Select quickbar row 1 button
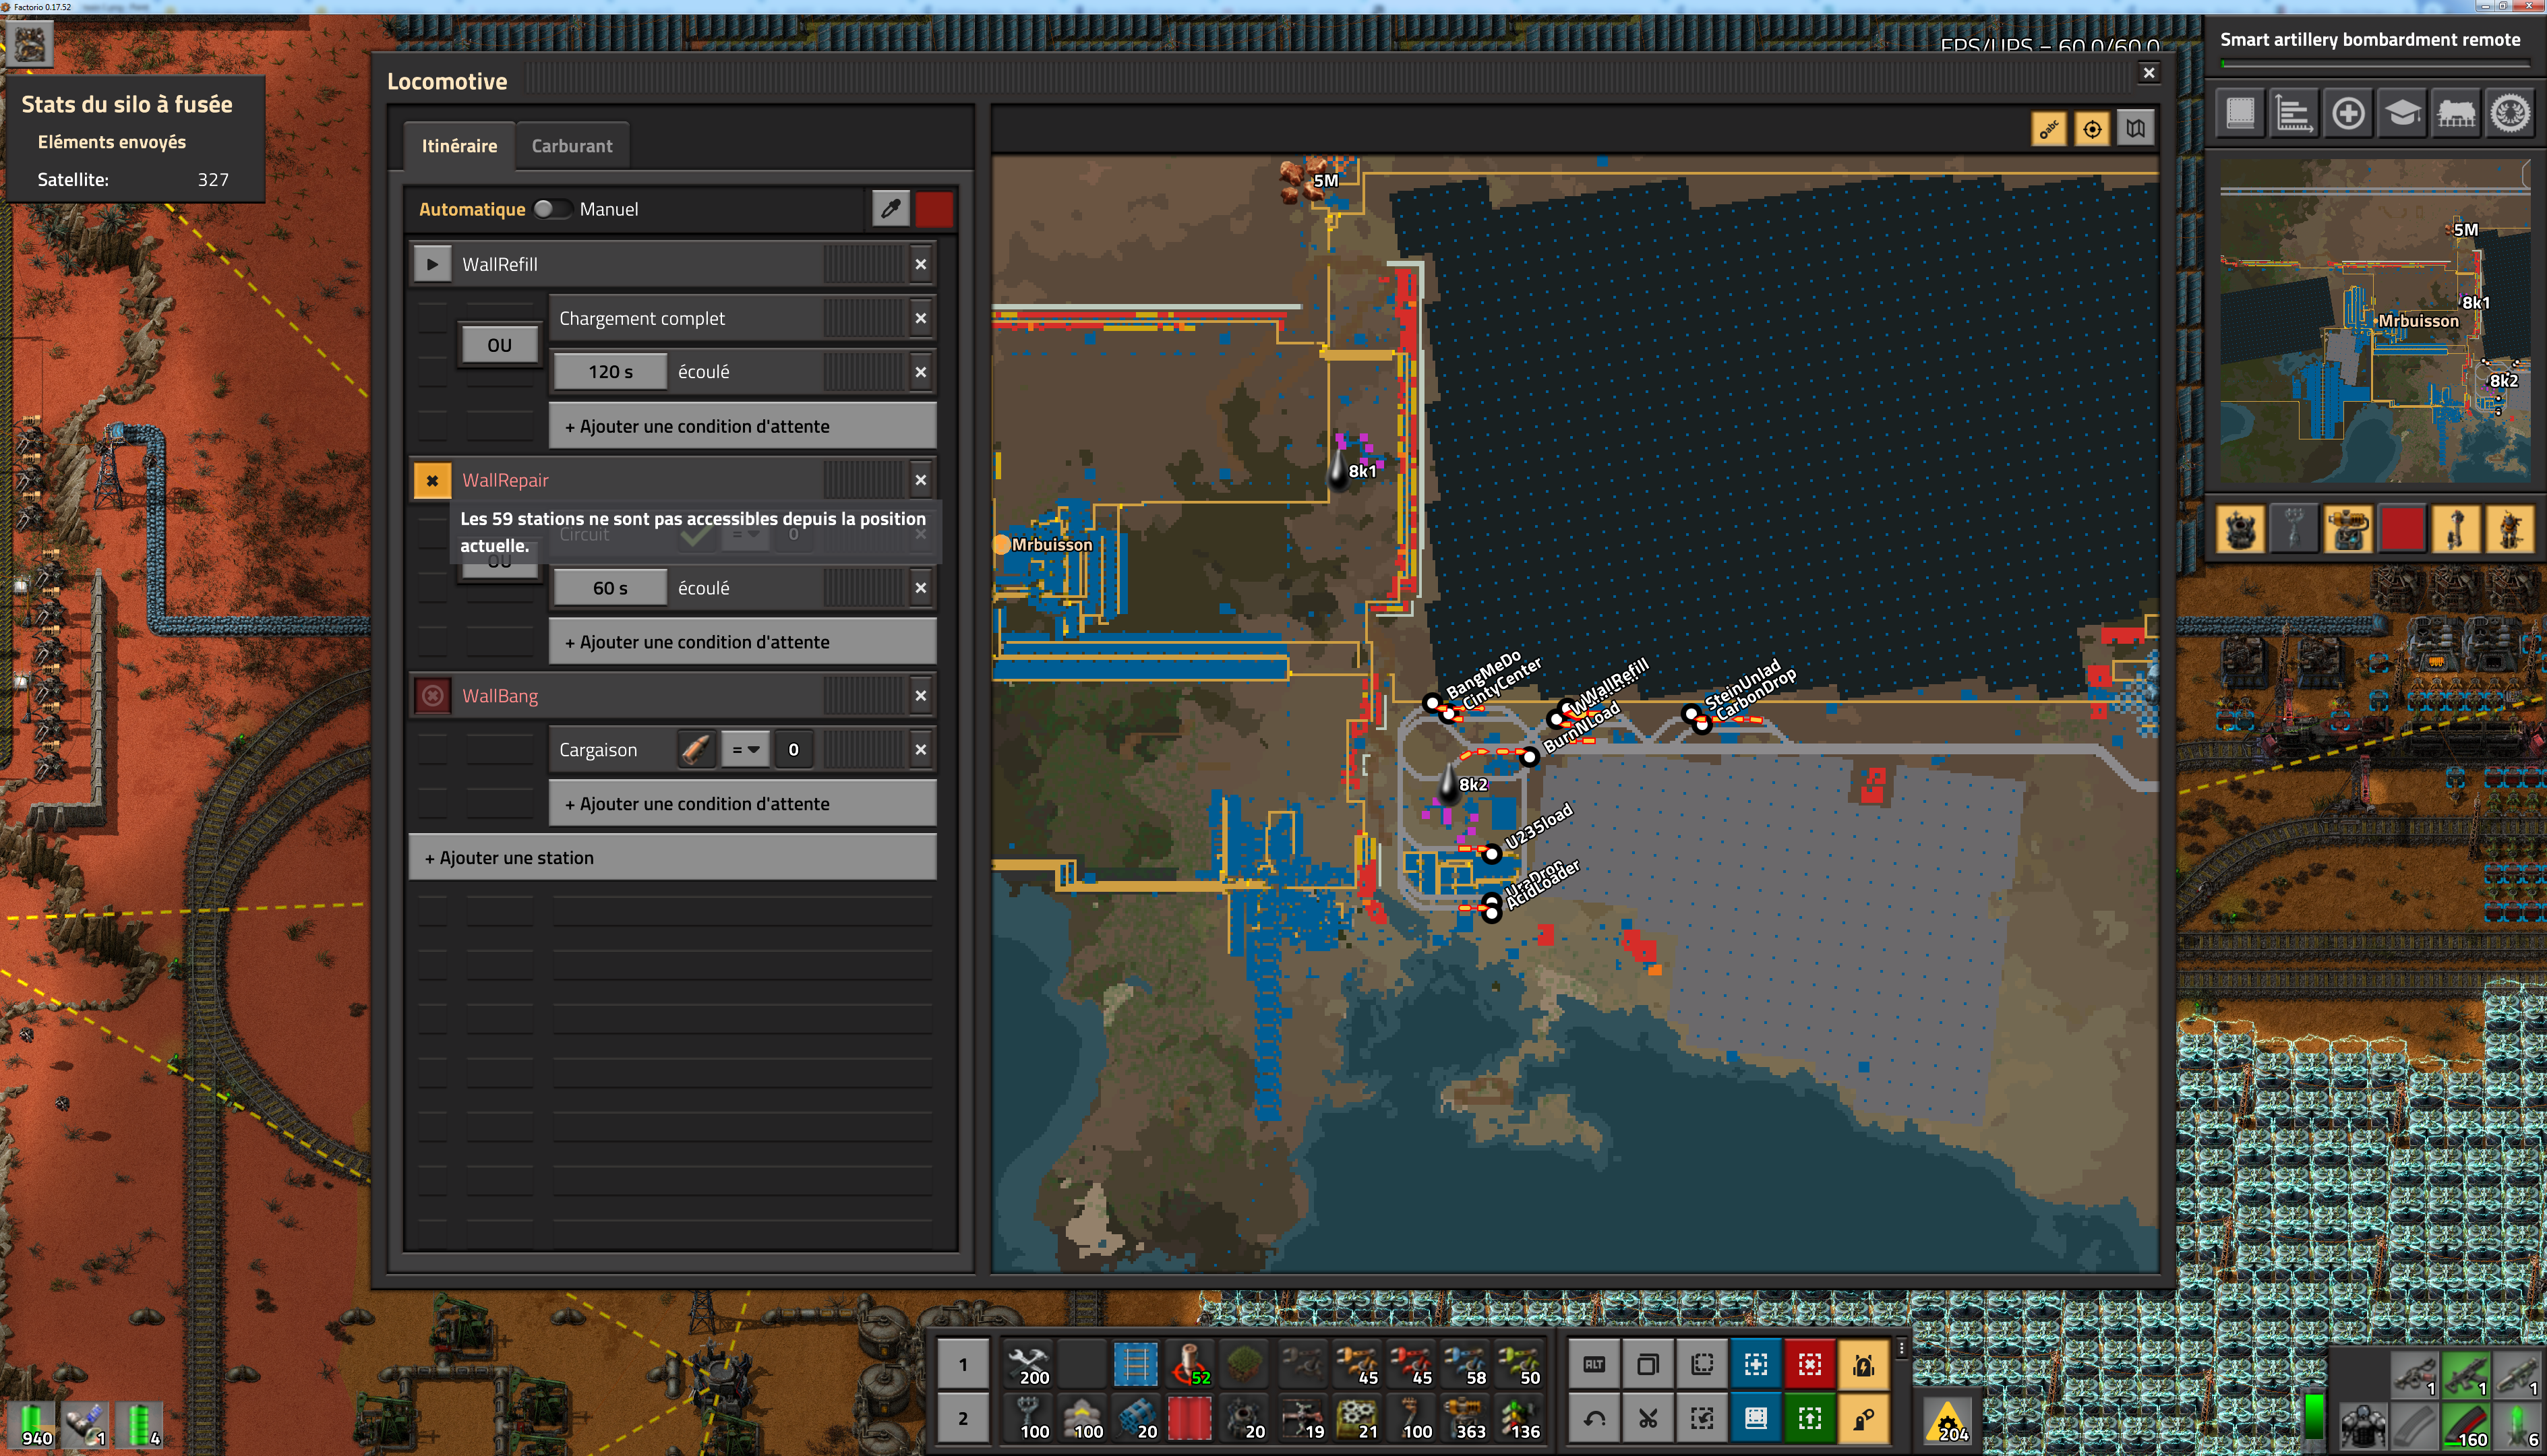This screenshot has height=1456, width=2547. pyautogui.click(x=963, y=1365)
